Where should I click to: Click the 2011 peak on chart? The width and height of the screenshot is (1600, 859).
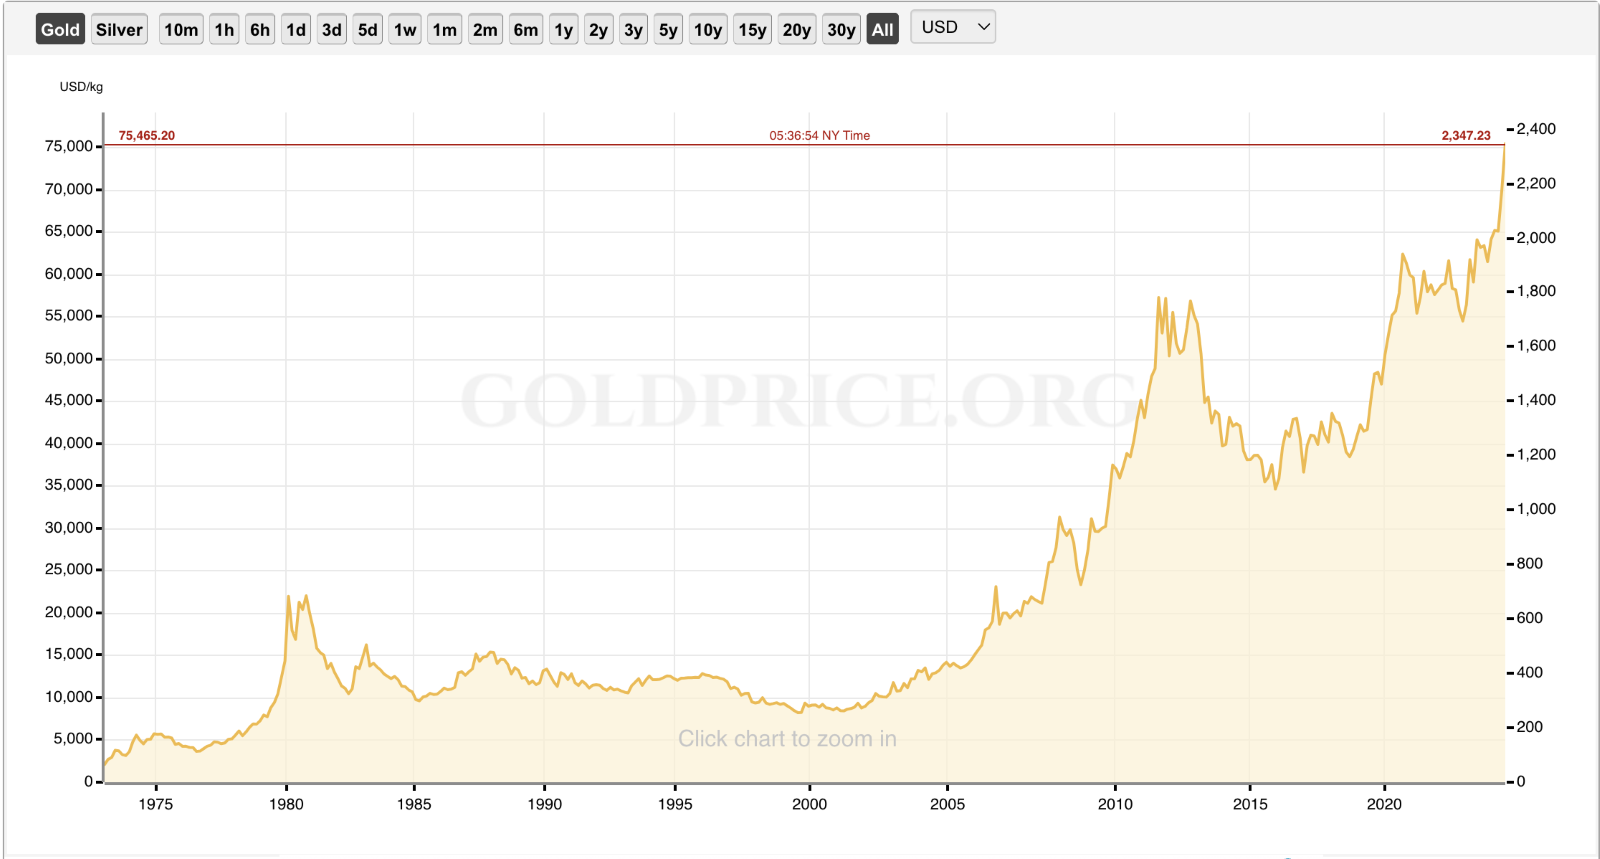tap(1158, 297)
